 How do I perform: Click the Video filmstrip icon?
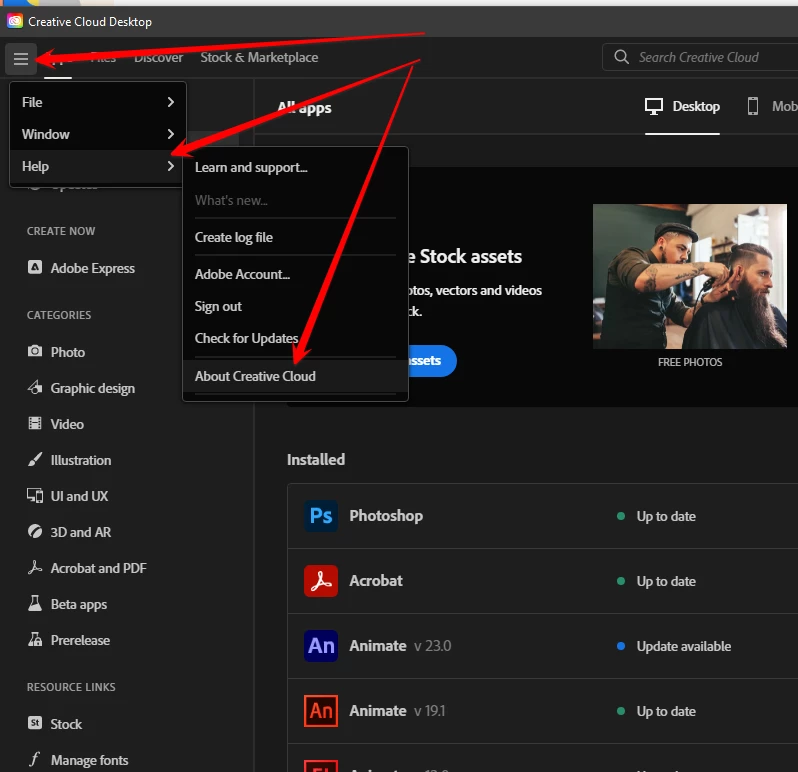[35, 423]
